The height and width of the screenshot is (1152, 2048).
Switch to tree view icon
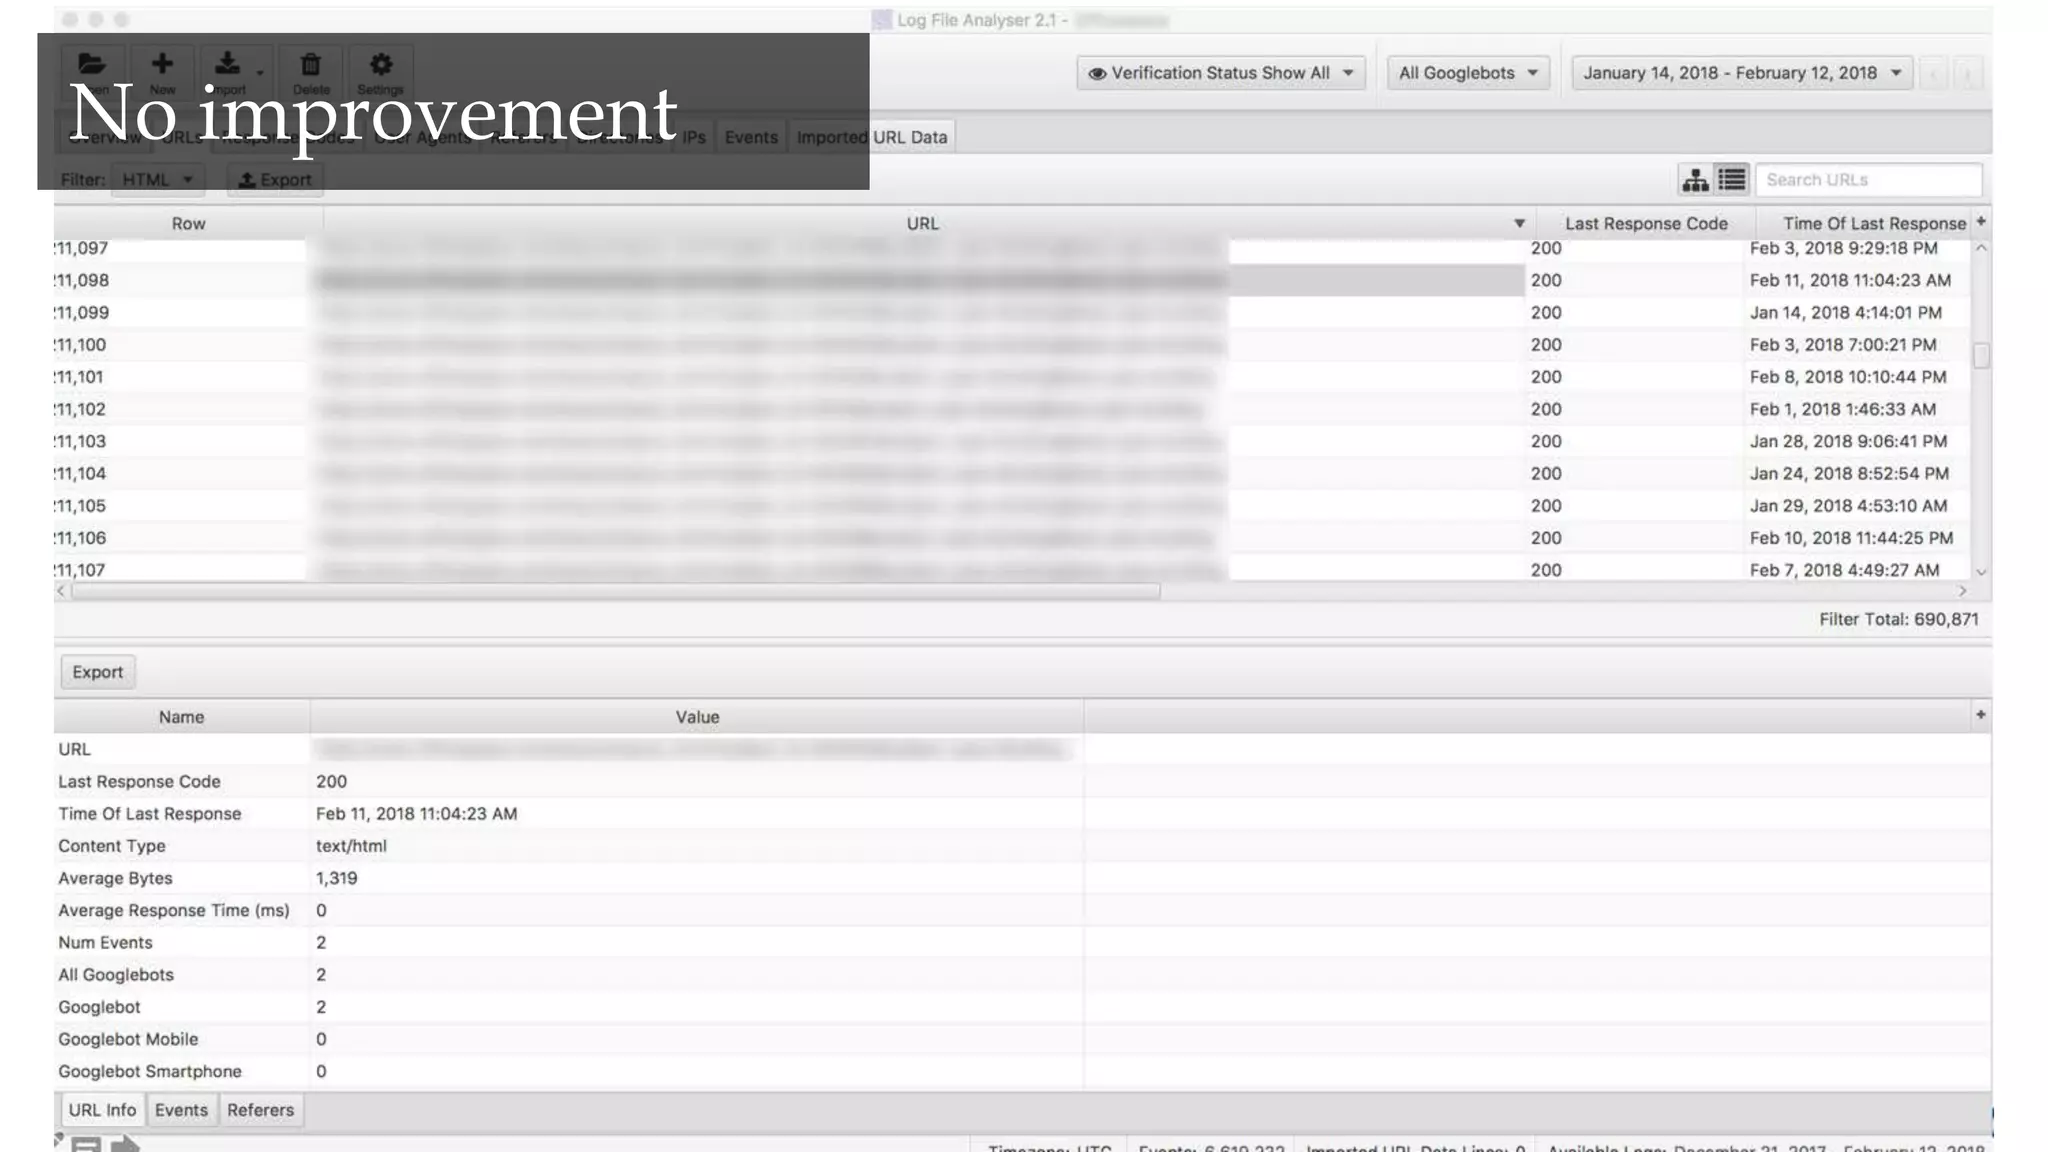[1695, 180]
